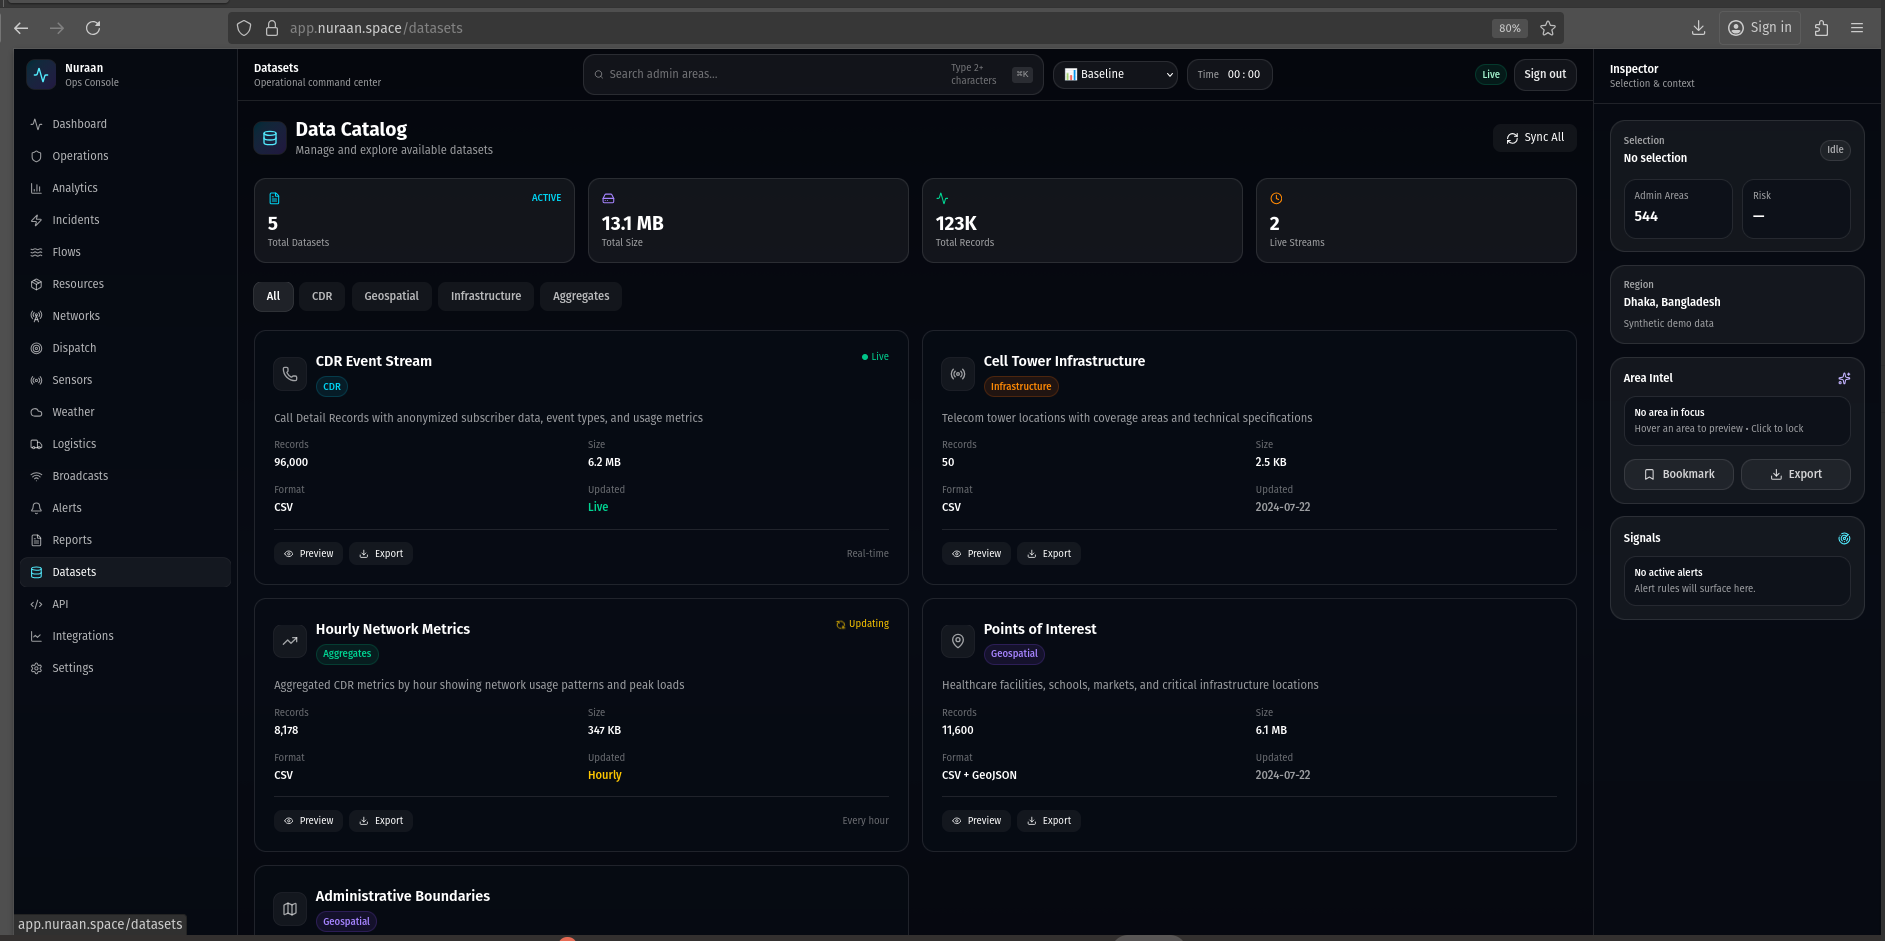Open the browser zoom level 80% control
Screen dimensions: 1885x941
point(1509,28)
